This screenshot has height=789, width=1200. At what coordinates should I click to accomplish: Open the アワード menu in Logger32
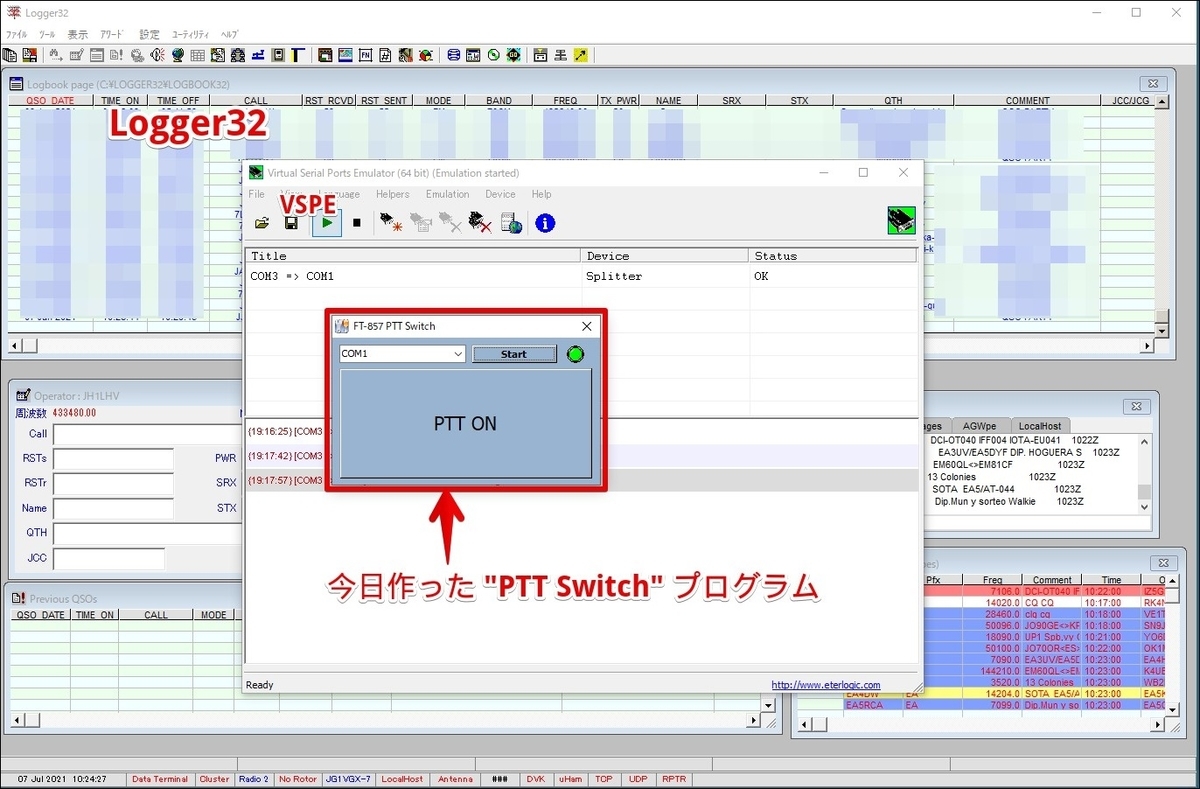point(111,34)
